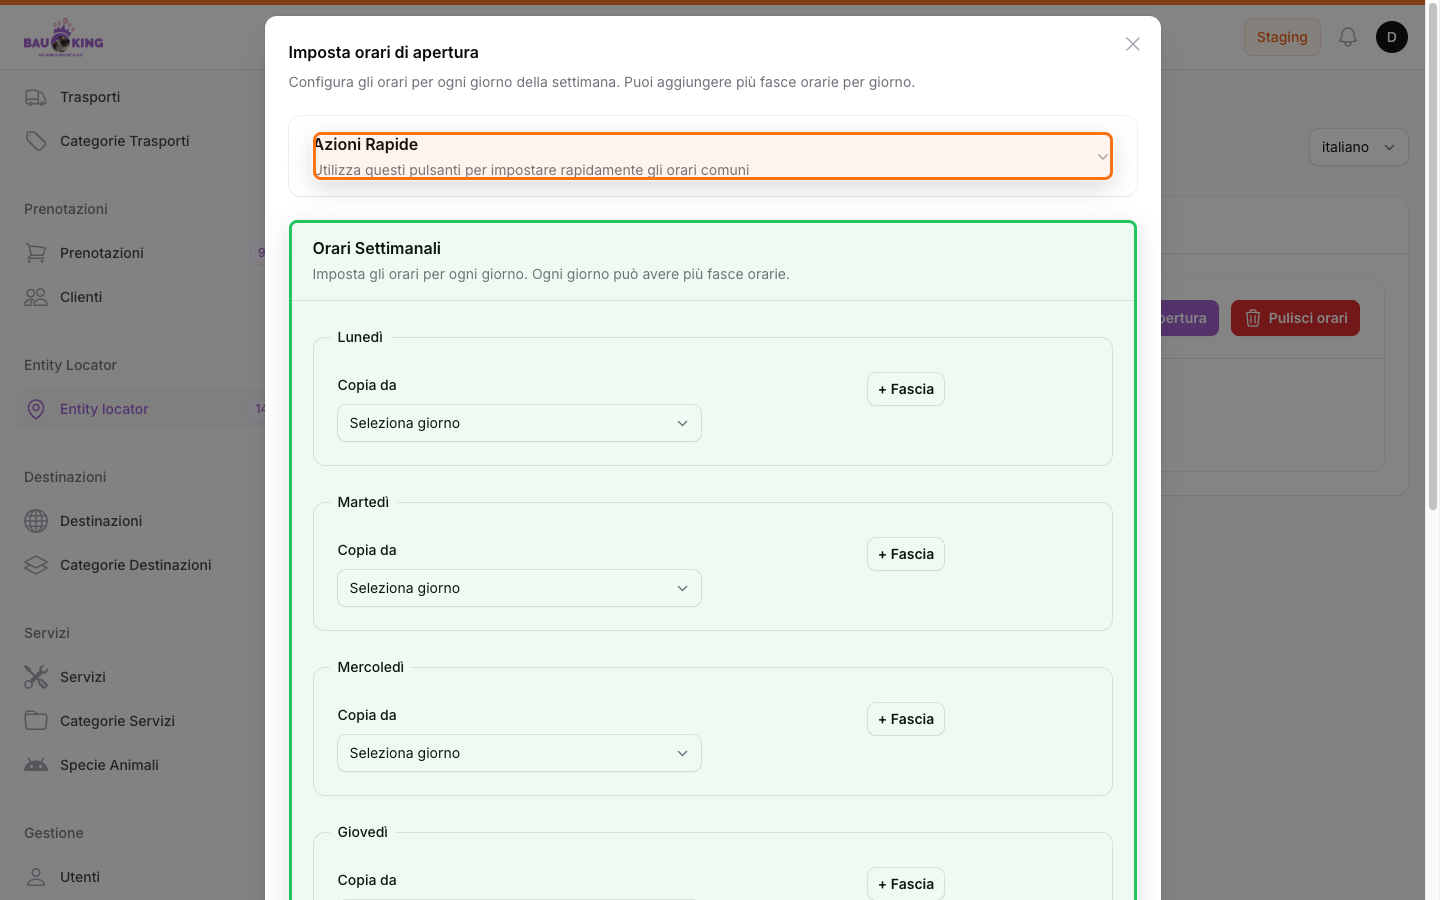Screen dimensions: 1440x900
Task: Add a Fascia for Lunedì
Action: (x=906, y=389)
